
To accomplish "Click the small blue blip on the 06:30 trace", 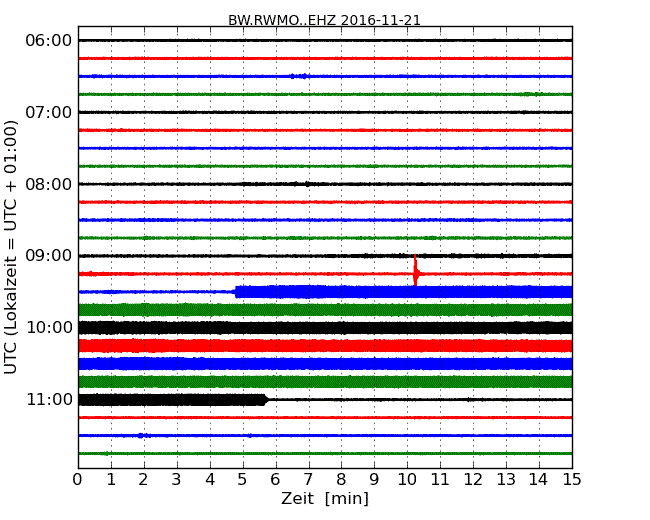I will coord(299,76).
